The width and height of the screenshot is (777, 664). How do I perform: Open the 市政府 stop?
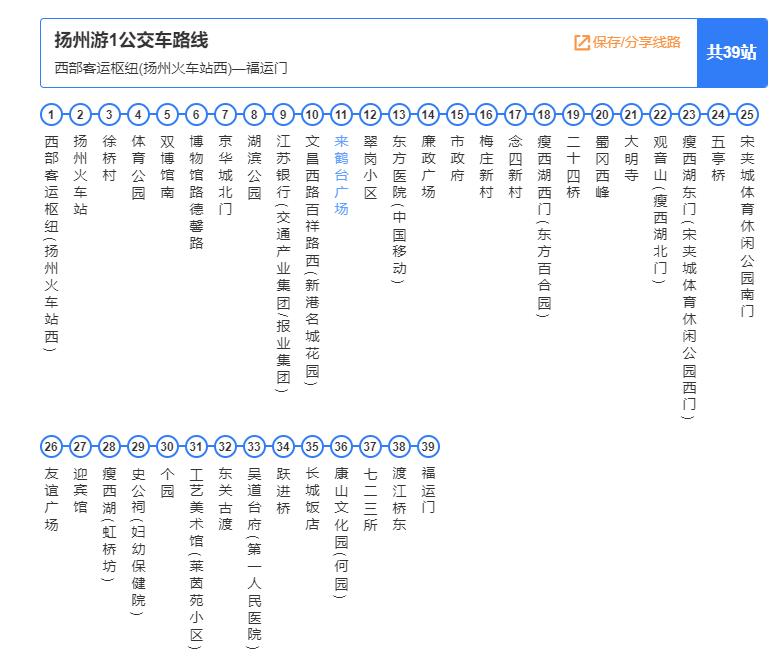tap(457, 158)
